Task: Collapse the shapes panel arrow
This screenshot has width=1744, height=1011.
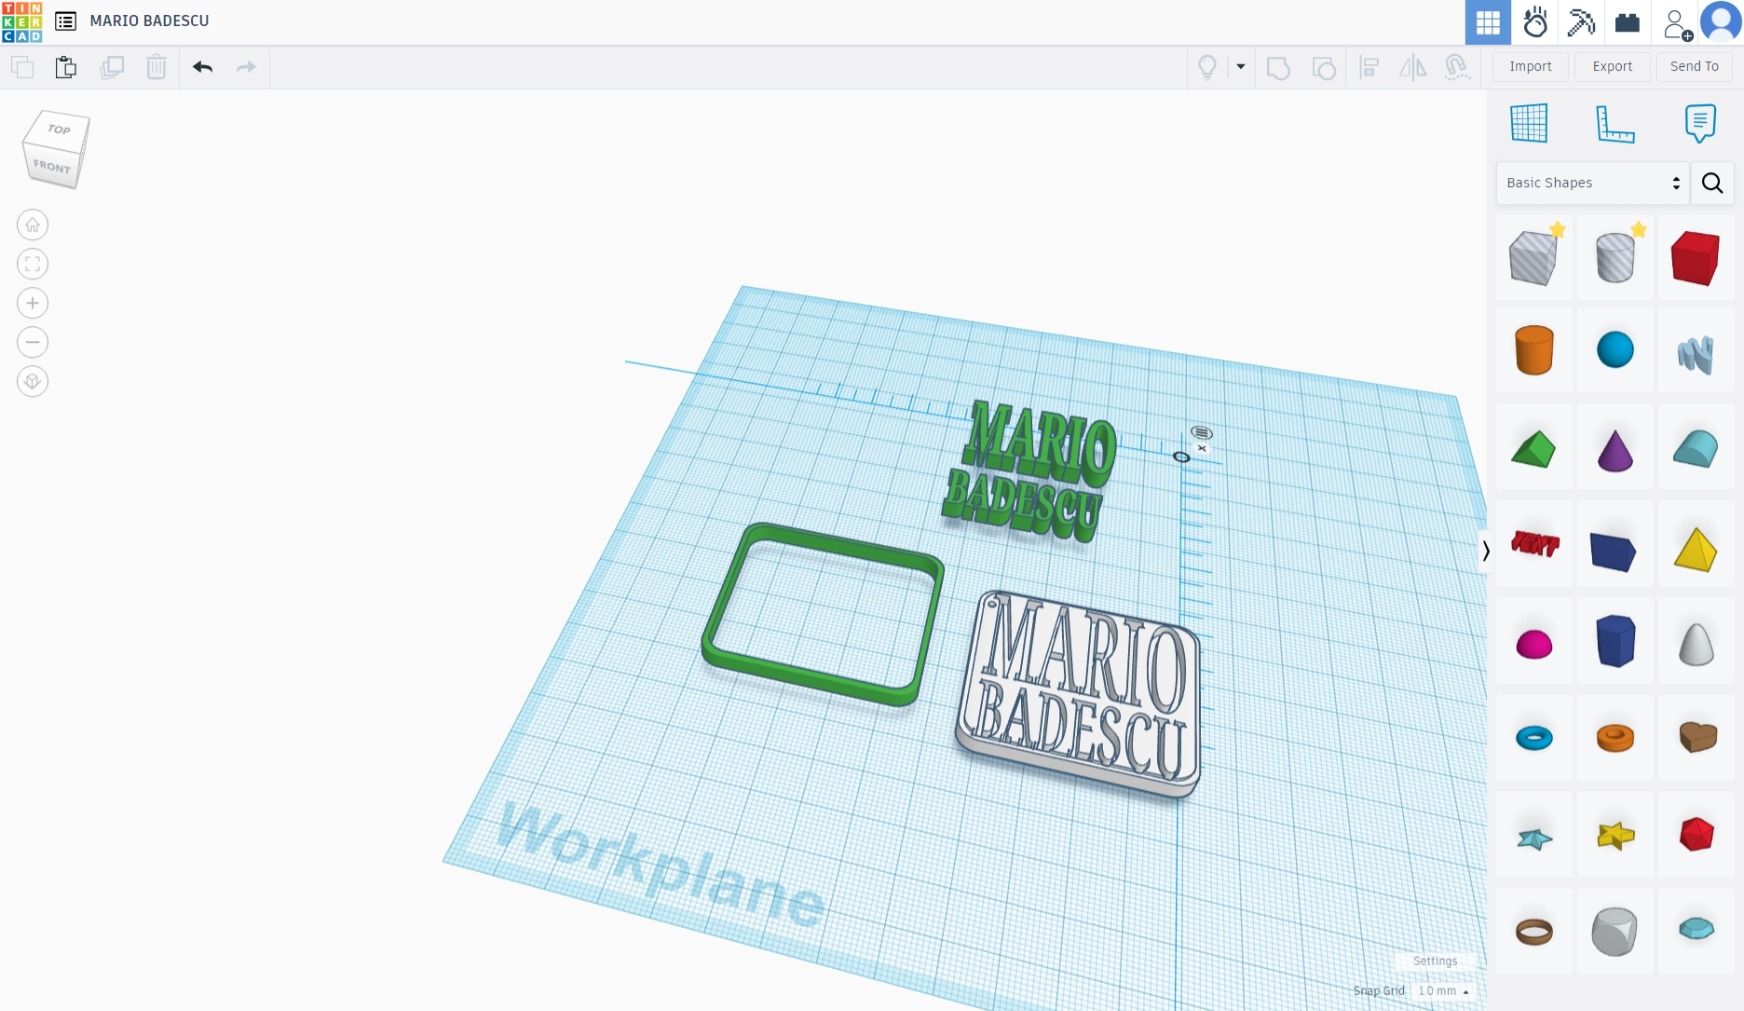Action: click(1486, 551)
